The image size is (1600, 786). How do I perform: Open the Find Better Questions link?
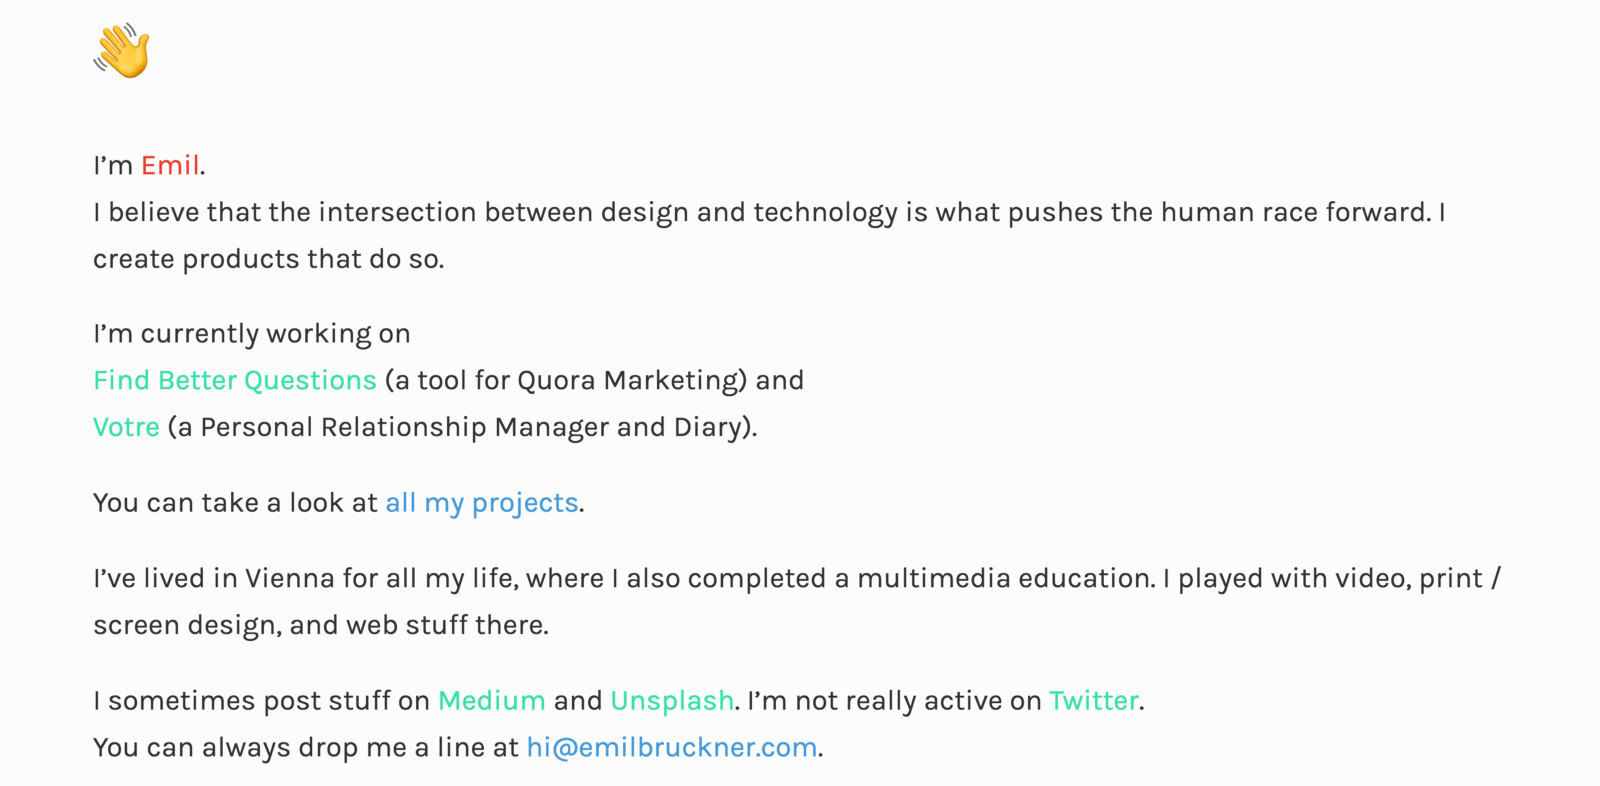click(234, 380)
